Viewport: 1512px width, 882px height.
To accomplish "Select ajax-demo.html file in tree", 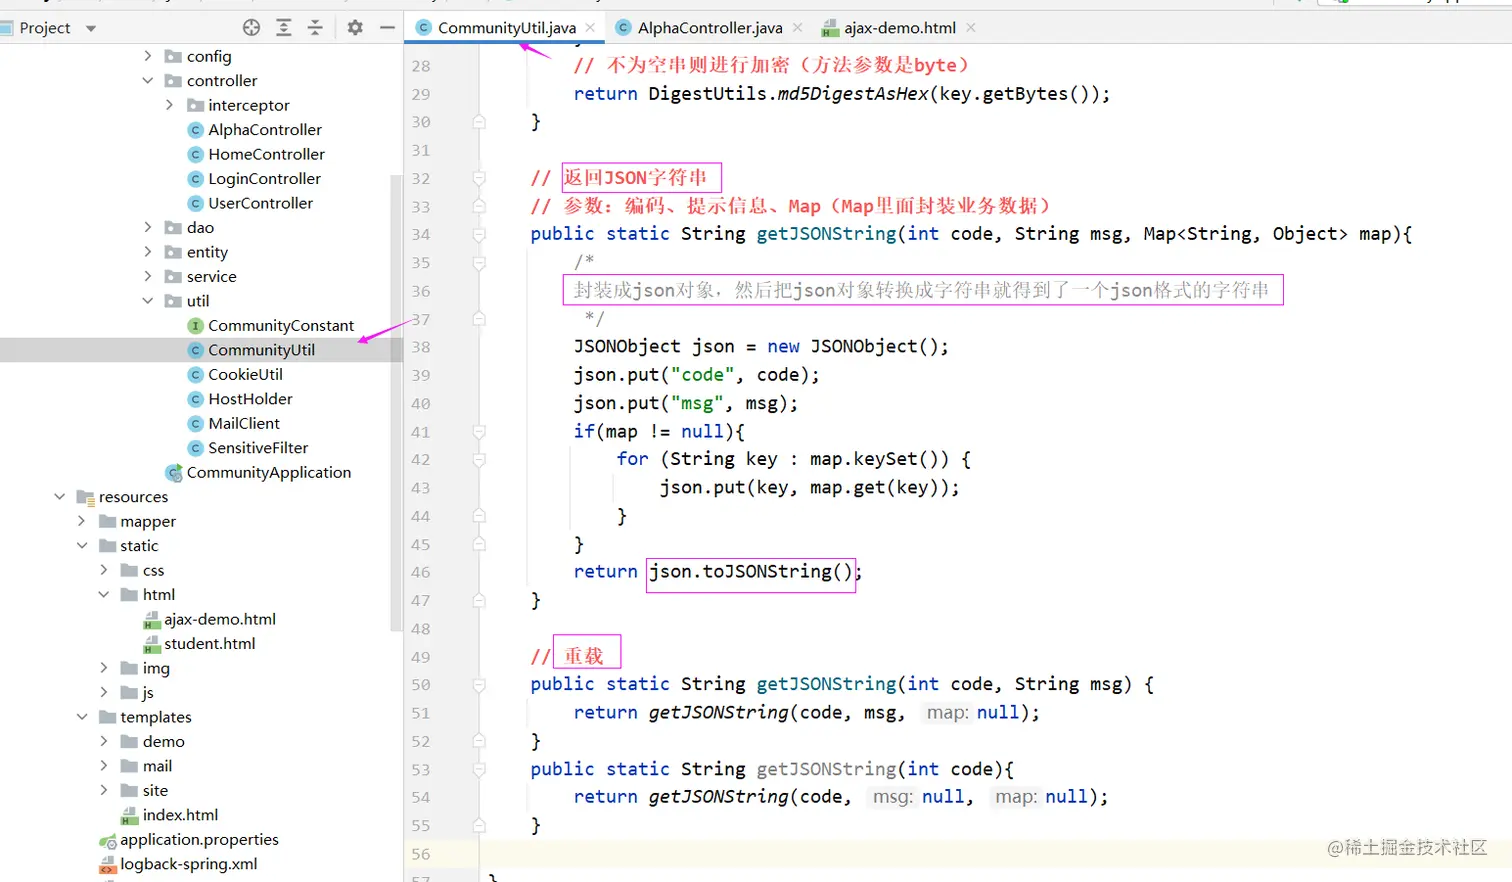I will 220,619.
